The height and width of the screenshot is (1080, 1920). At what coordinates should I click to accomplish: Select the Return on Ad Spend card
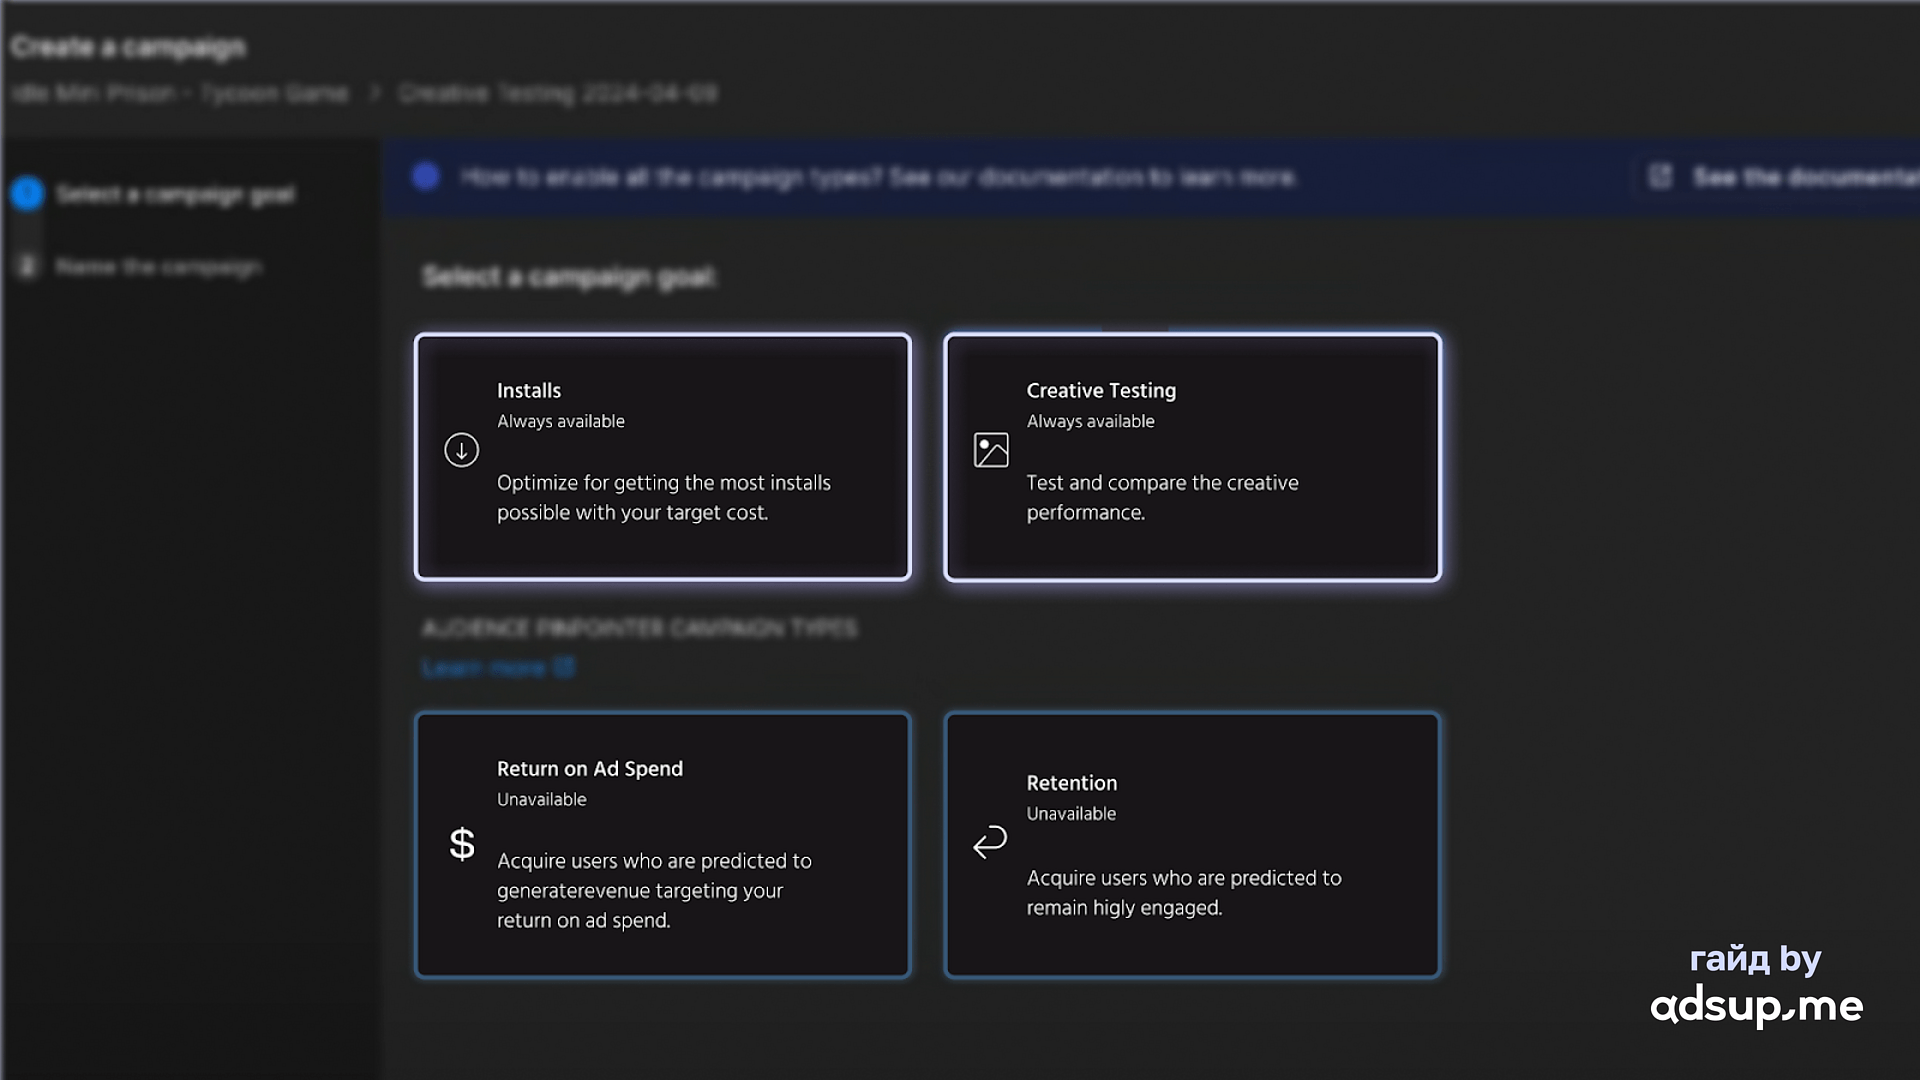tap(662, 844)
